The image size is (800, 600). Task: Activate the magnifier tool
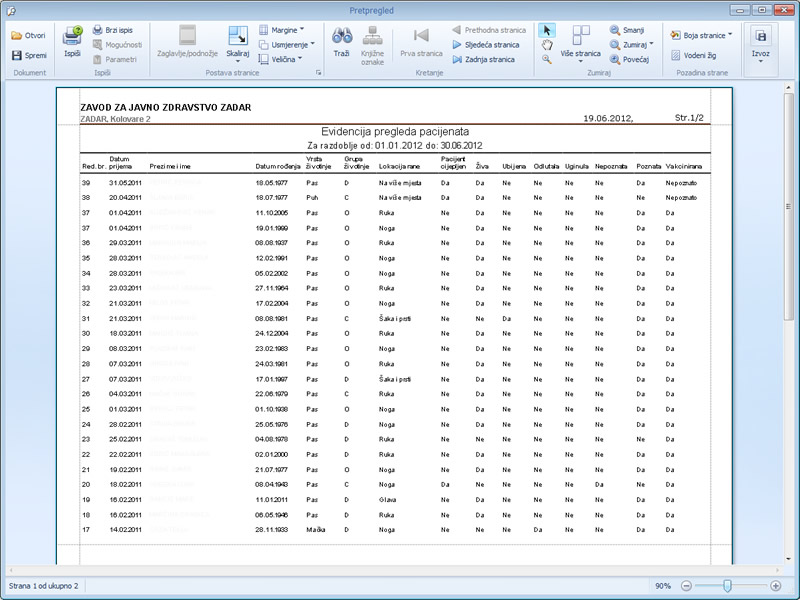[x=546, y=60]
